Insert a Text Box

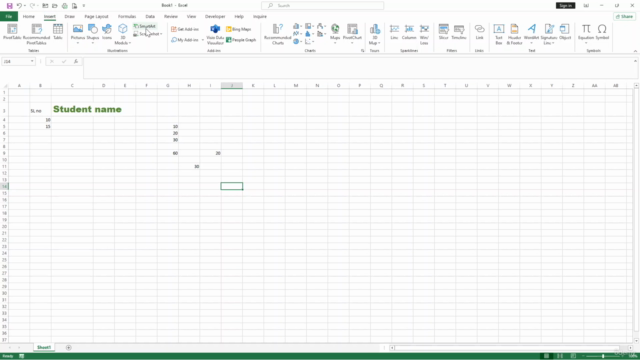(499, 33)
